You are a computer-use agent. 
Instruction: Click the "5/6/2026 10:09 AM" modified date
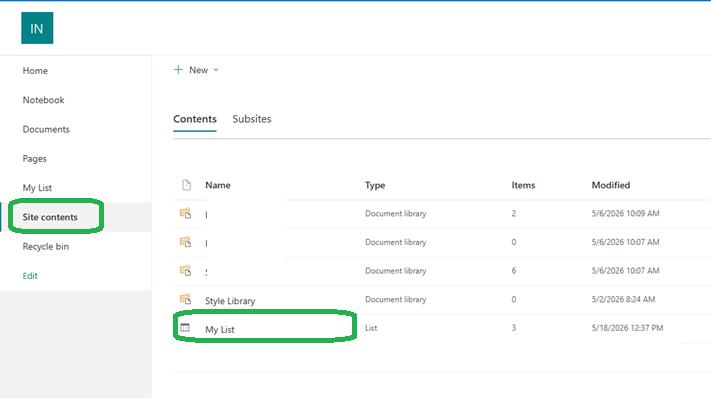click(x=625, y=214)
